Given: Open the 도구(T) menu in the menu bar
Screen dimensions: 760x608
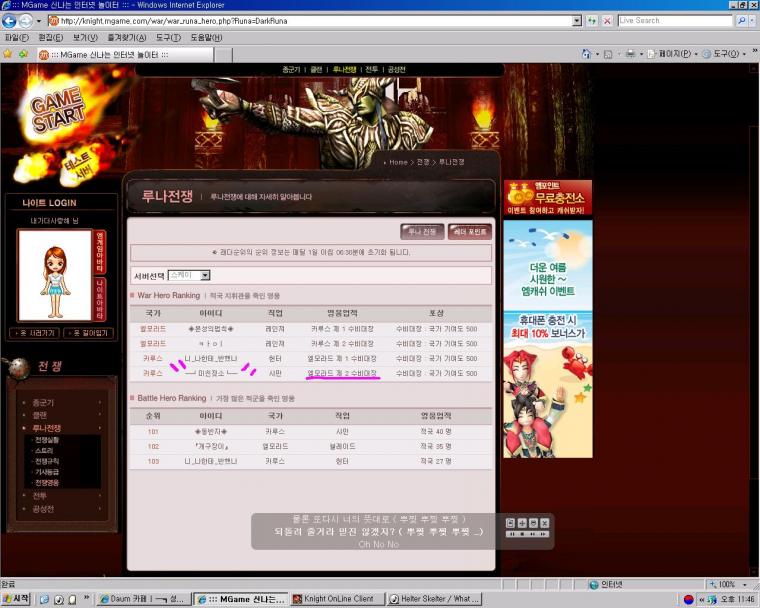Looking at the screenshot, I should [x=168, y=37].
